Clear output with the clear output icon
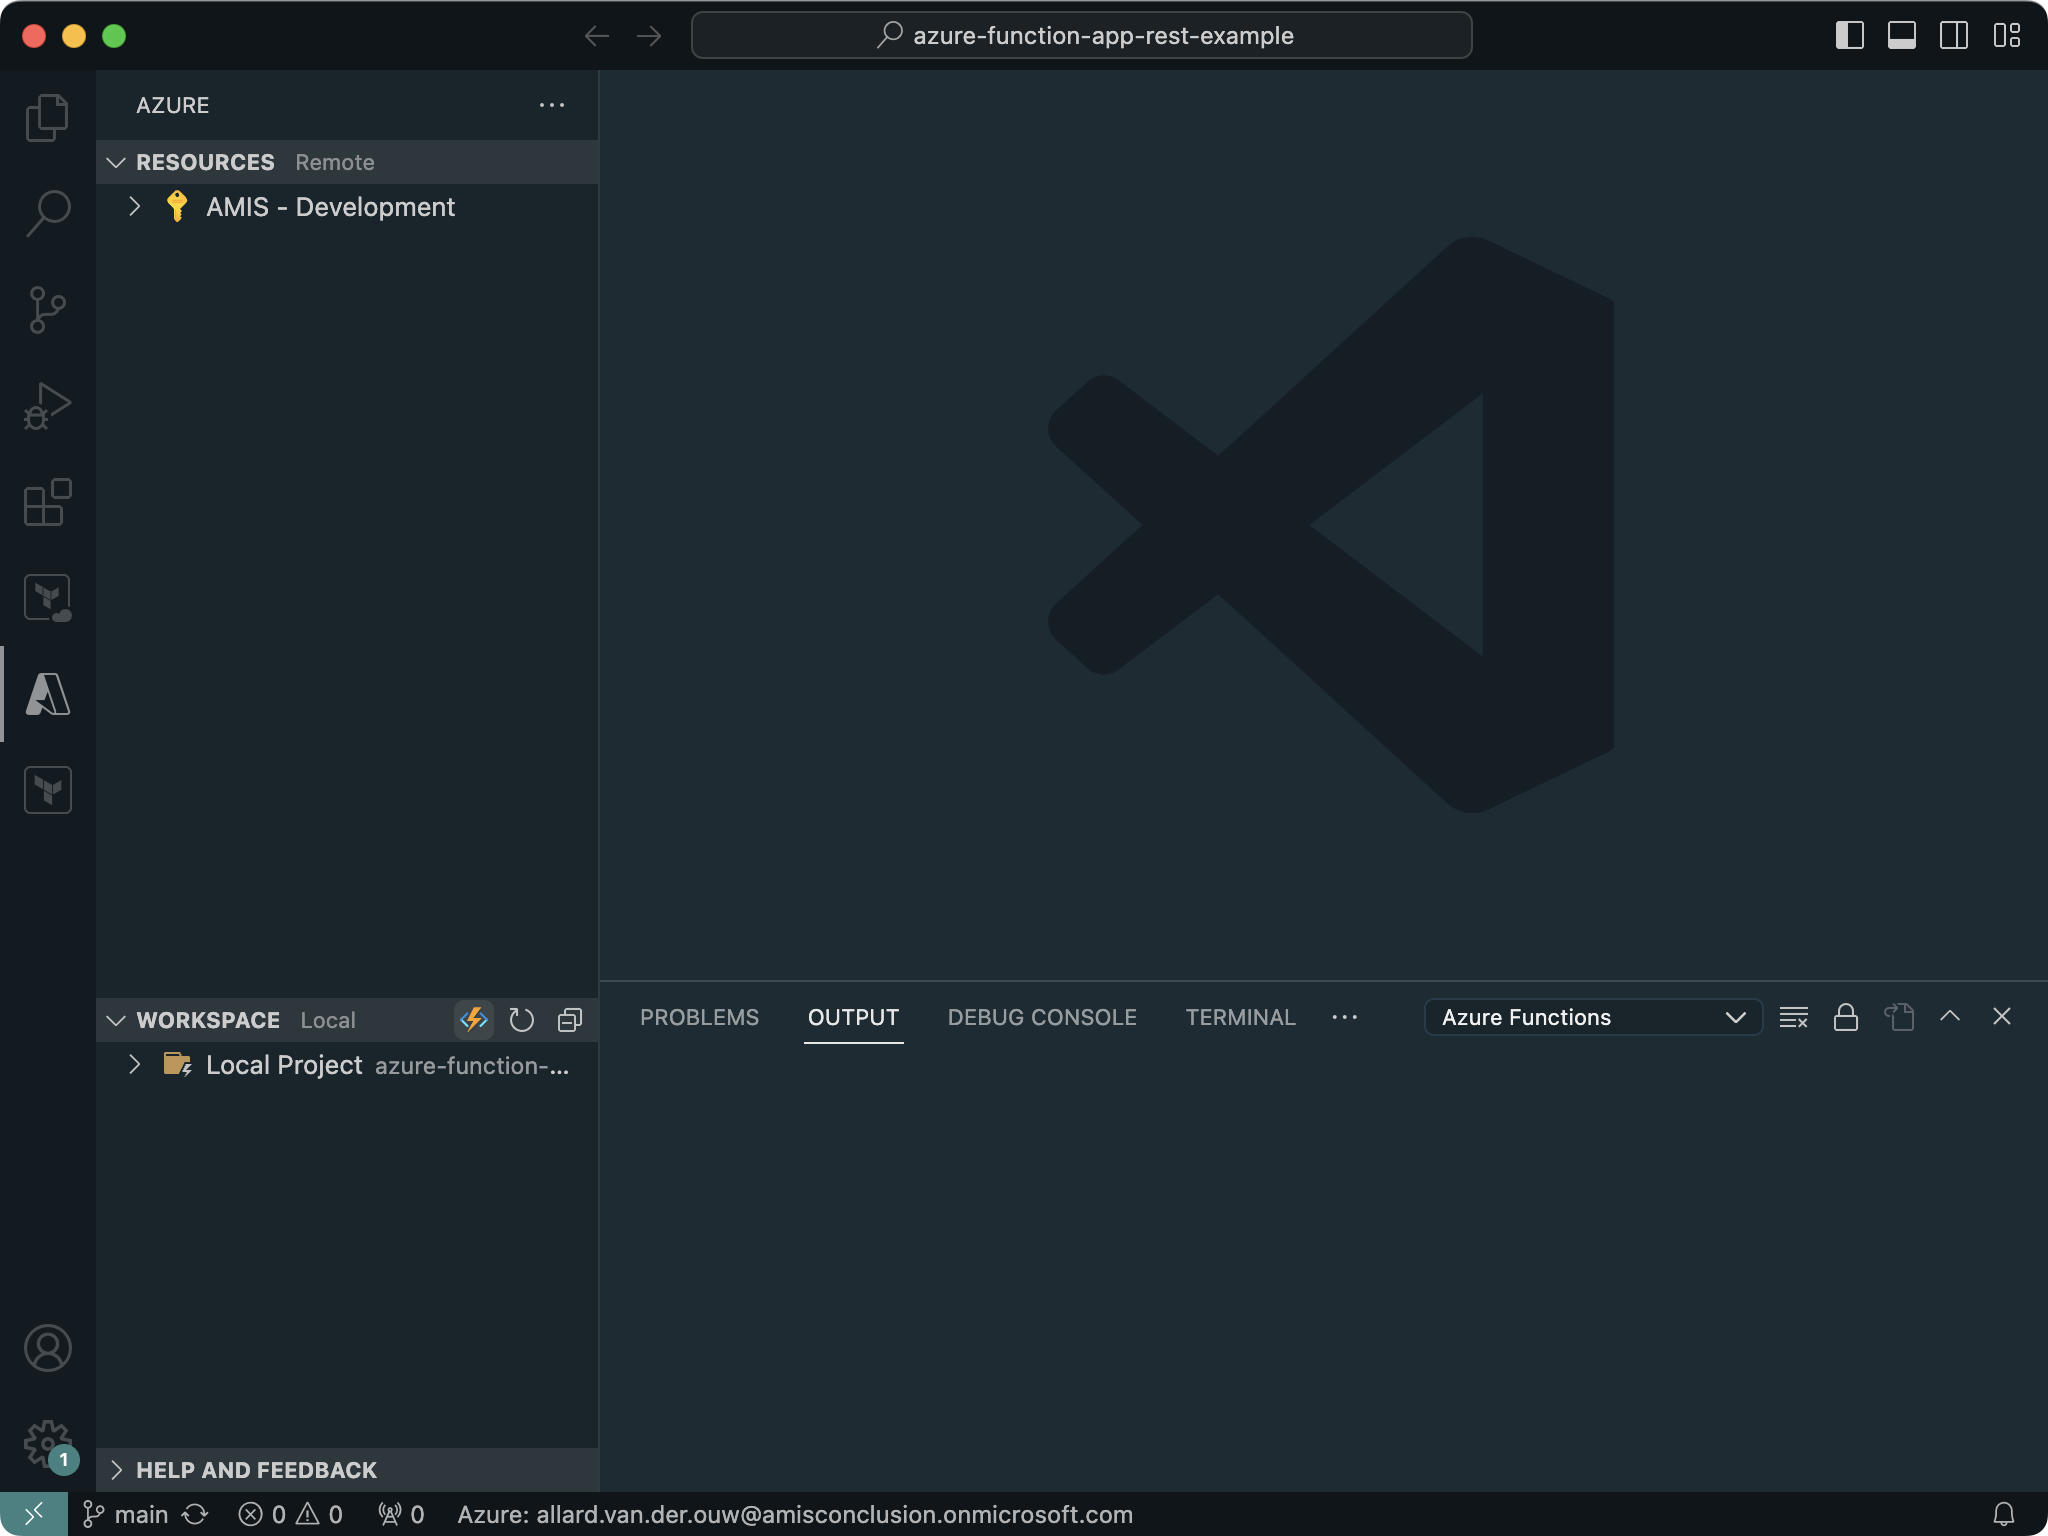 [1793, 1017]
